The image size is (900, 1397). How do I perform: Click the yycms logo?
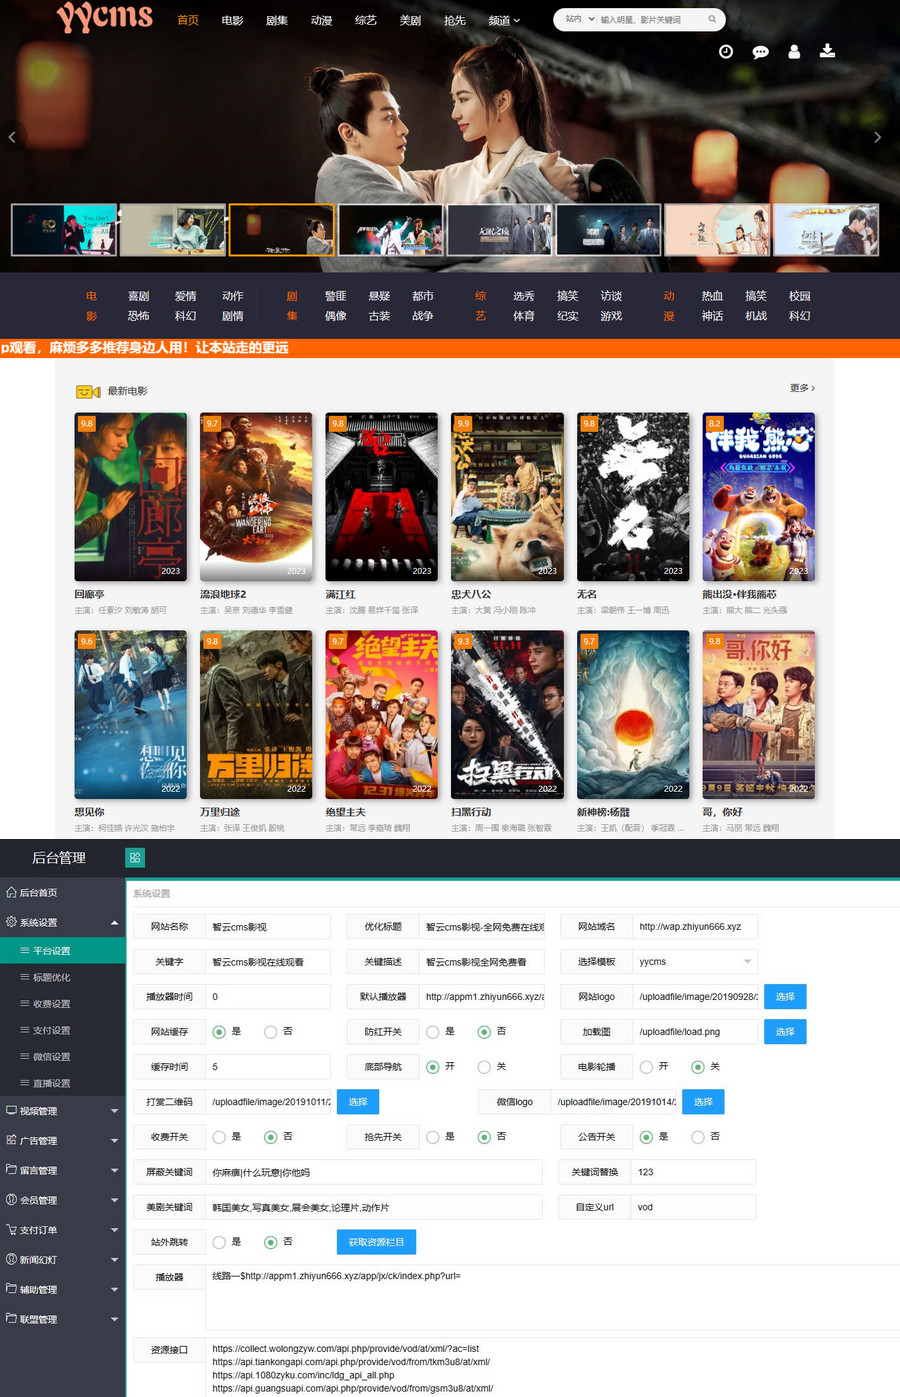tap(105, 18)
